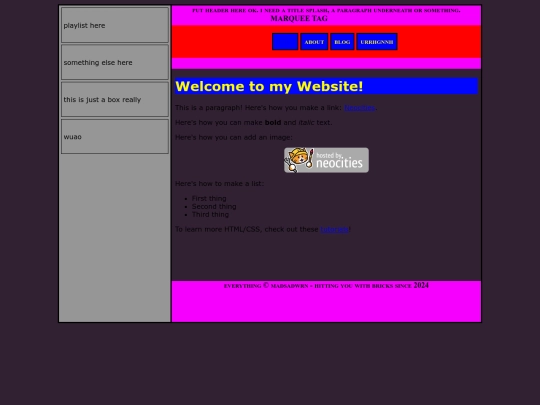Open the ABOUT navigation button
540x405 pixels.
314,42
